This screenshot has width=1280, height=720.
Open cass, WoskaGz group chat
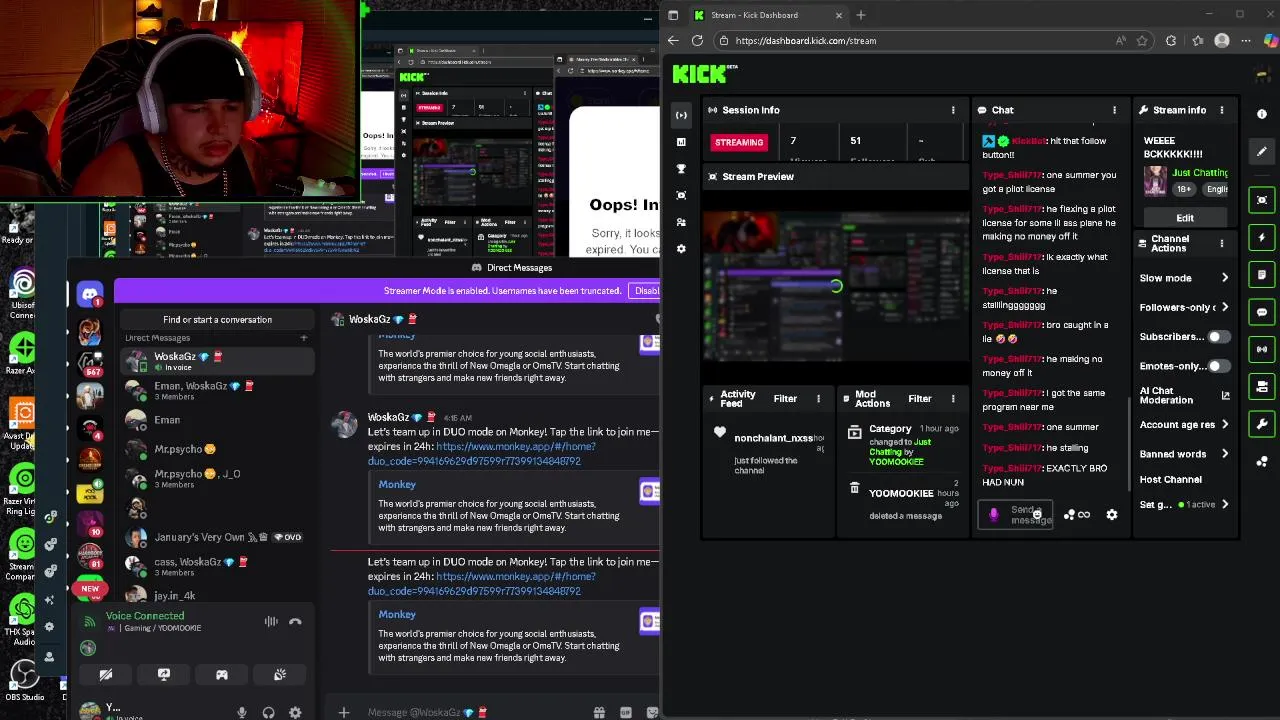pos(217,567)
